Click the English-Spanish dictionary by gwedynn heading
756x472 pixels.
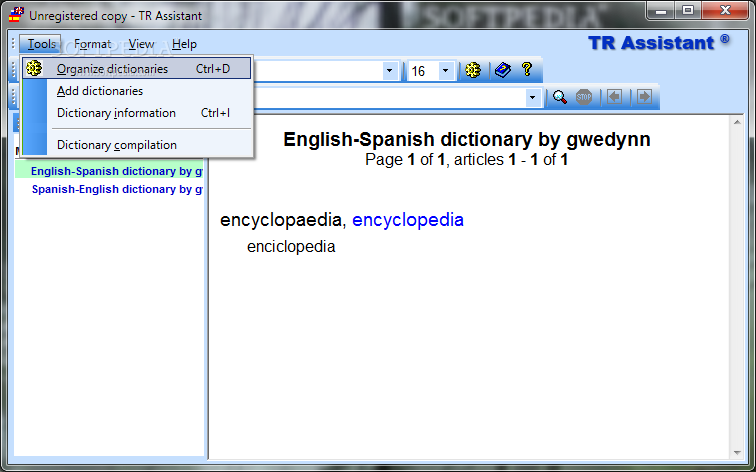[x=467, y=139]
